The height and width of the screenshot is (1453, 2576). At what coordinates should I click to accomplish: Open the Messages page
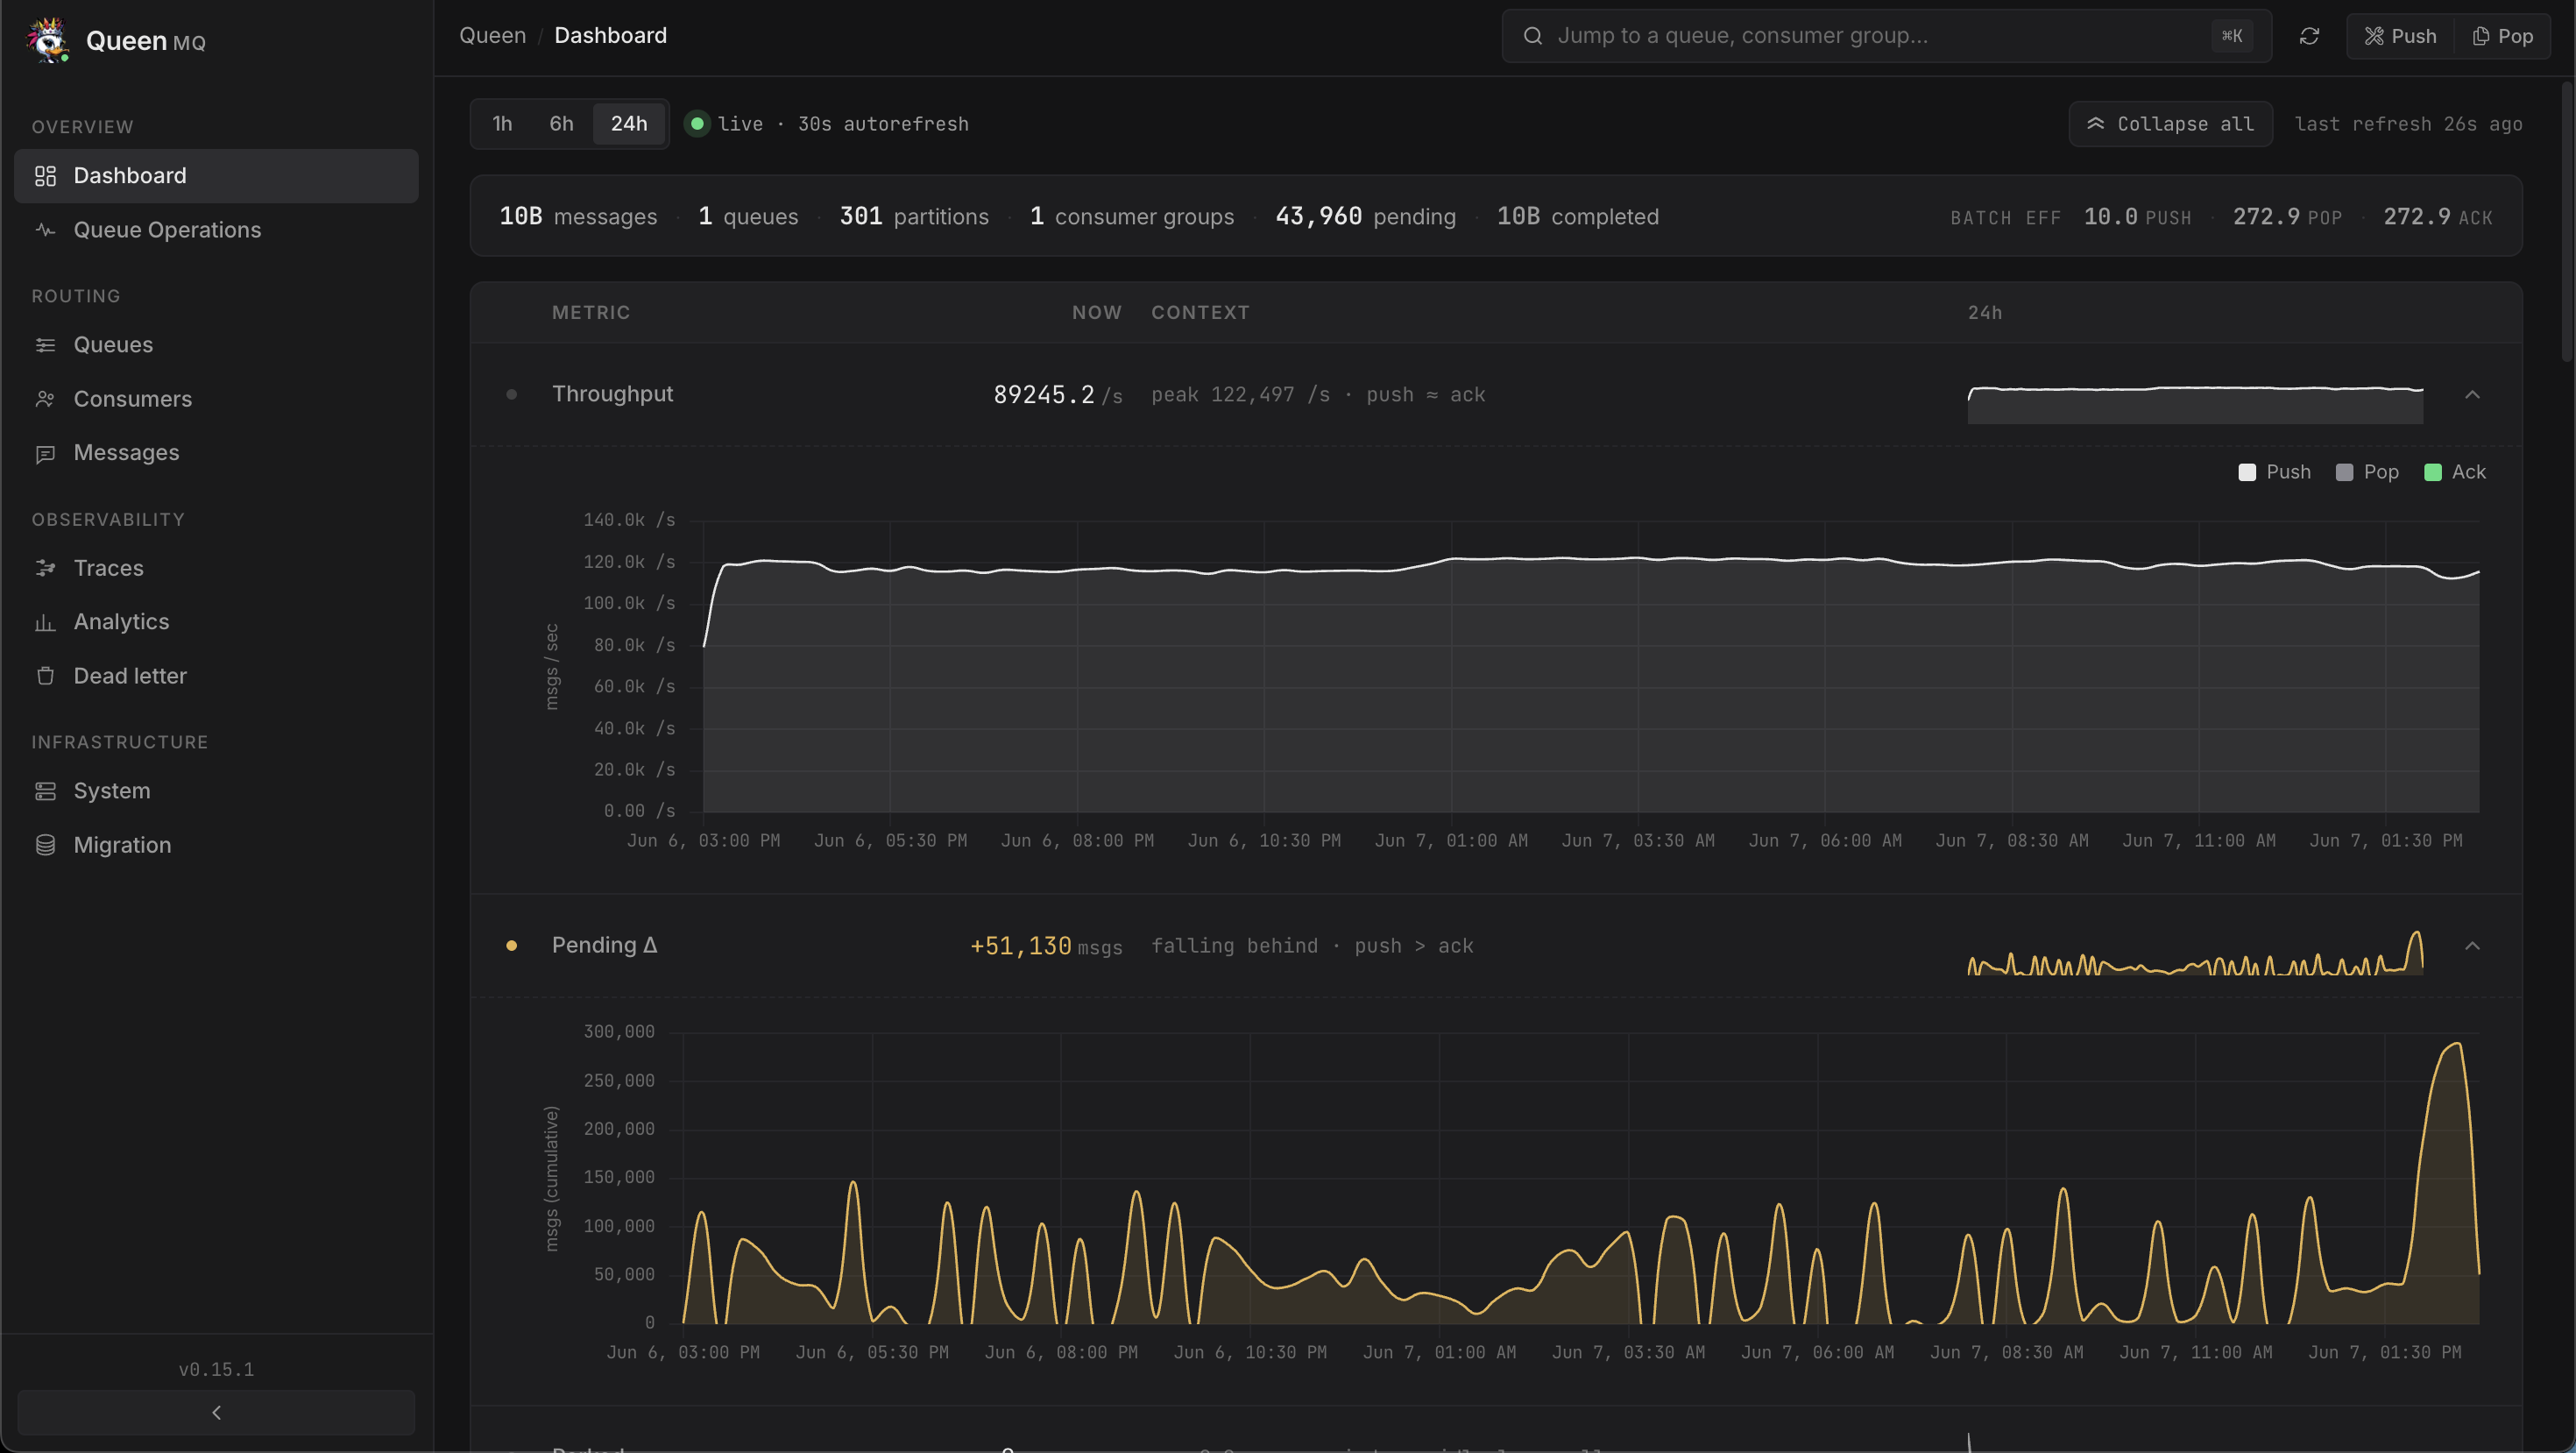pos(216,453)
